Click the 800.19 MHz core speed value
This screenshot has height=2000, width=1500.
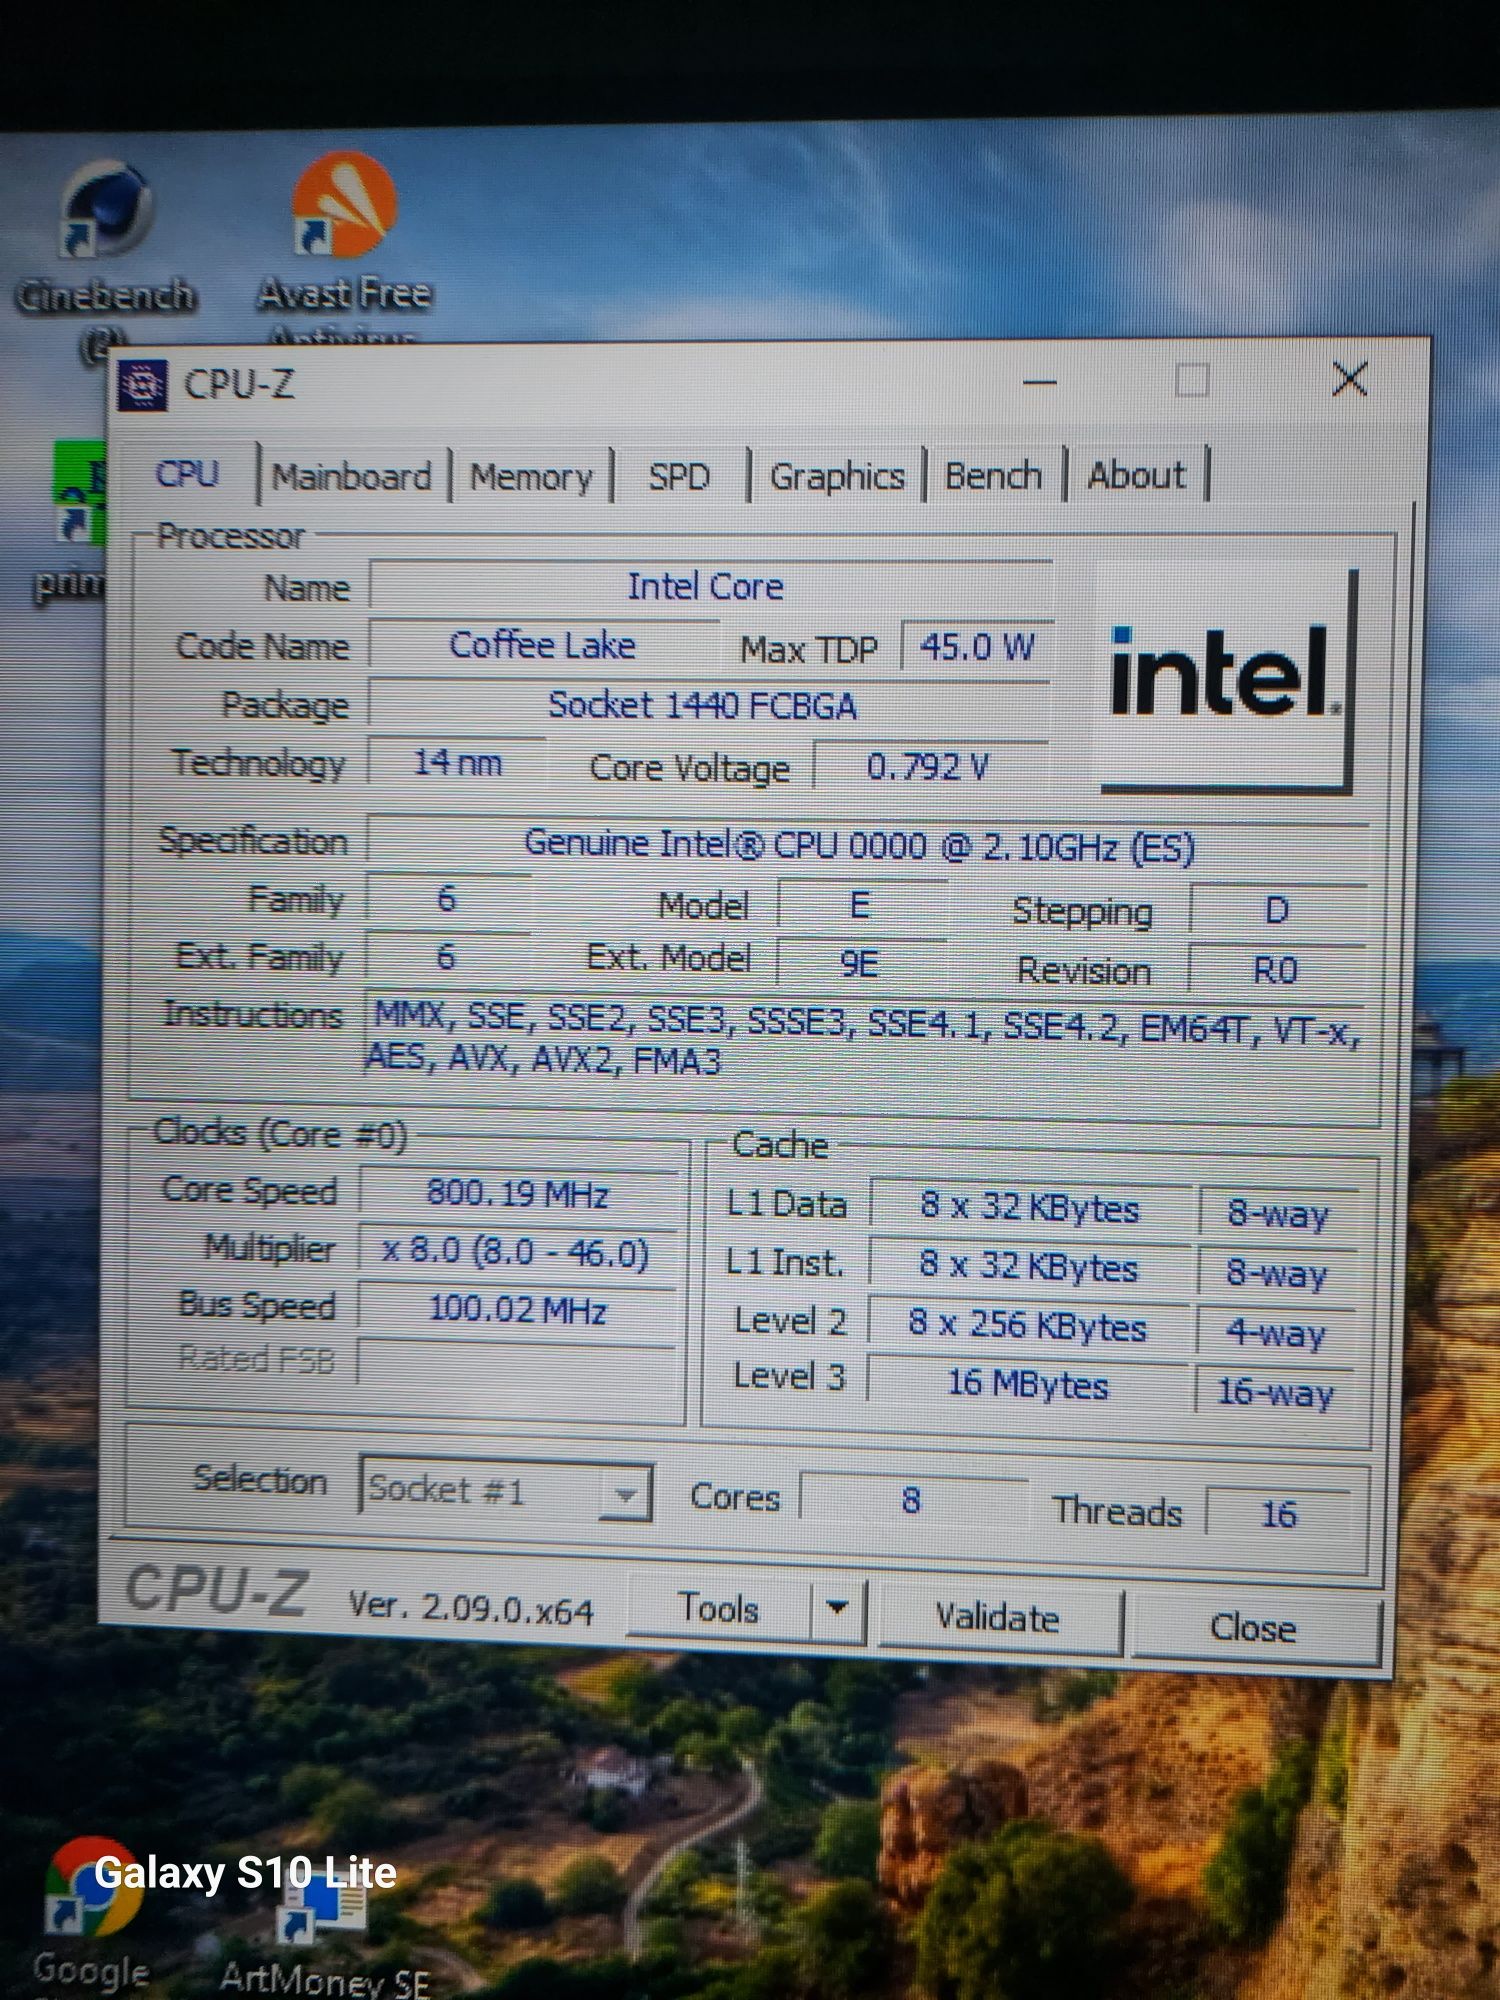coord(518,1194)
